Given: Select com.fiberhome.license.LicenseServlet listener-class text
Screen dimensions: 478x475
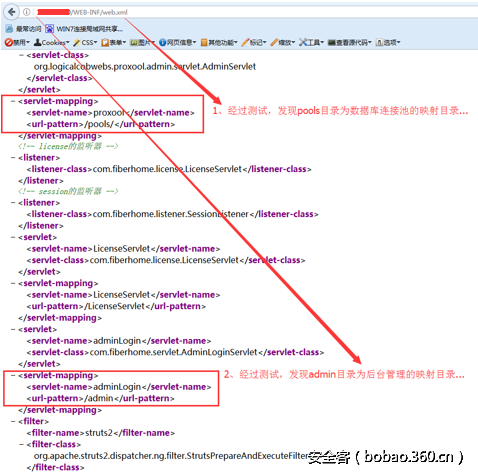Looking at the screenshot, I should (x=167, y=169).
